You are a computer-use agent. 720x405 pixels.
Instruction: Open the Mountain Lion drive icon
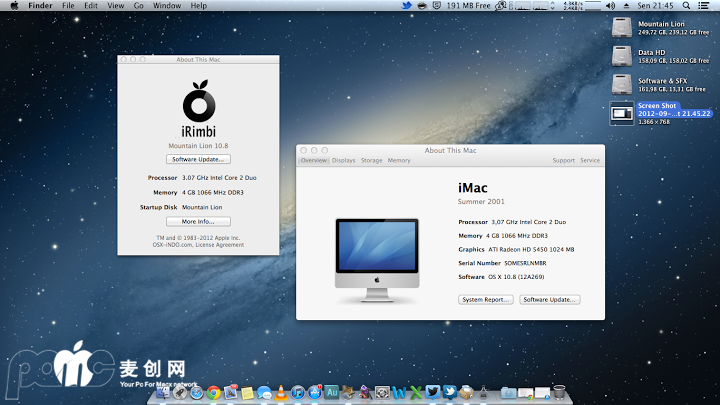tap(620, 28)
